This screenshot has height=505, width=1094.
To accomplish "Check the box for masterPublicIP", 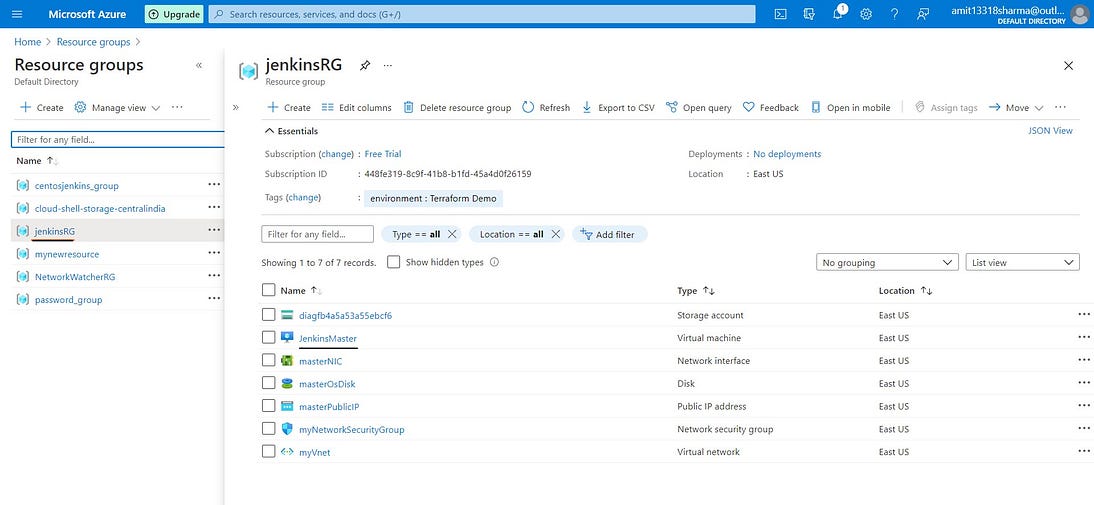I will pyautogui.click(x=269, y=406).
